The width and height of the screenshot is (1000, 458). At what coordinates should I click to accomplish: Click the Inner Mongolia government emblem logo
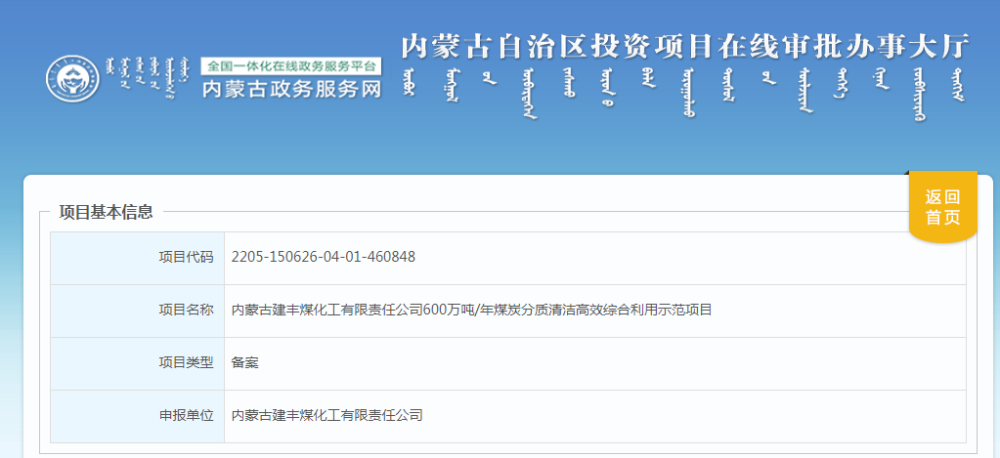click(73, 79)
